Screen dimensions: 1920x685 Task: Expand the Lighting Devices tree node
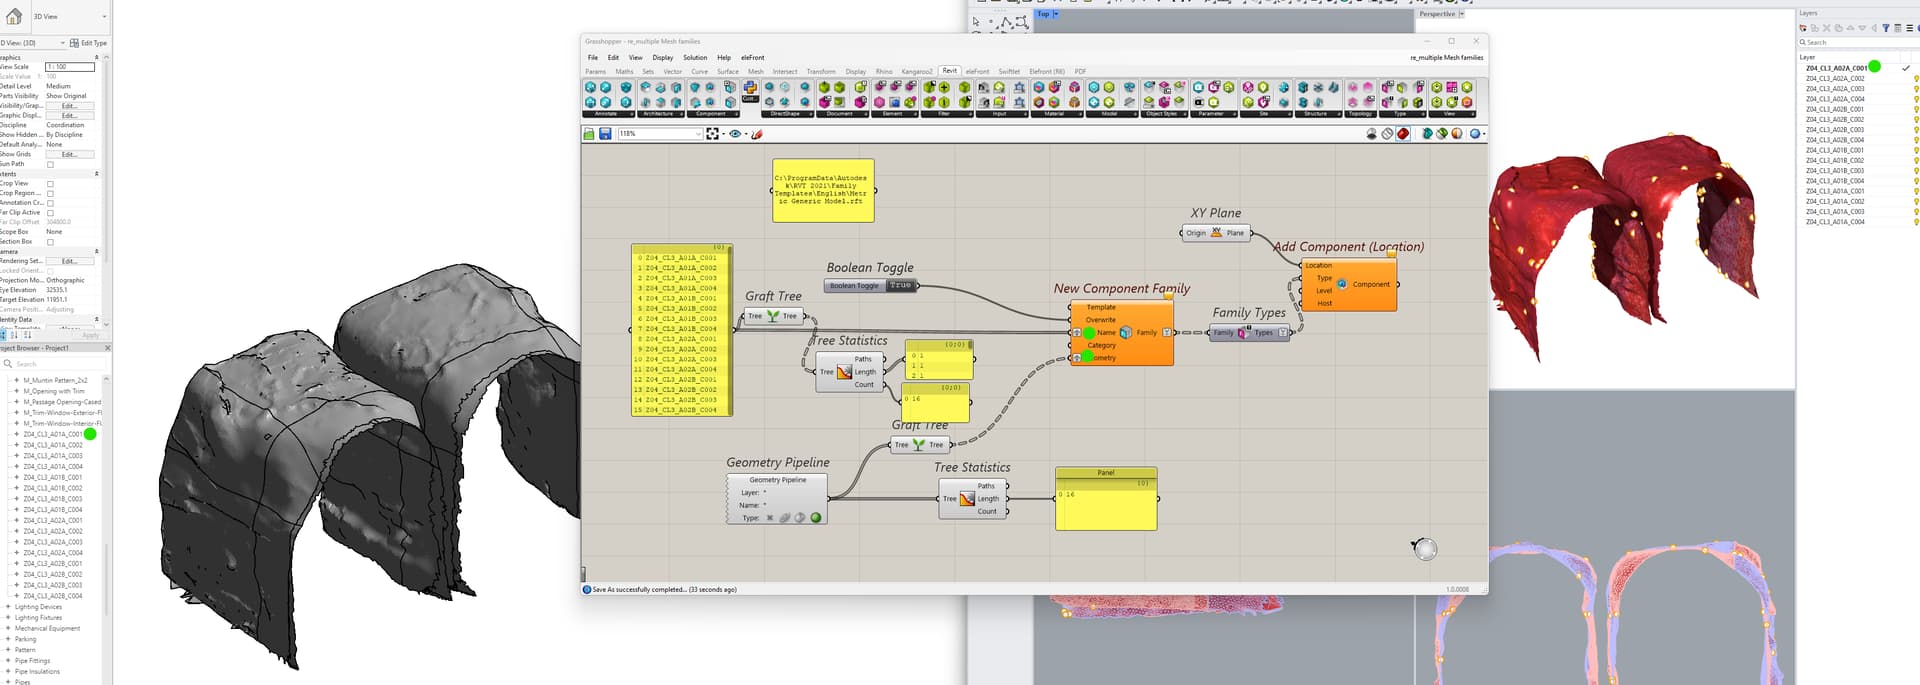pyautogui.click(x=8, y=607)
